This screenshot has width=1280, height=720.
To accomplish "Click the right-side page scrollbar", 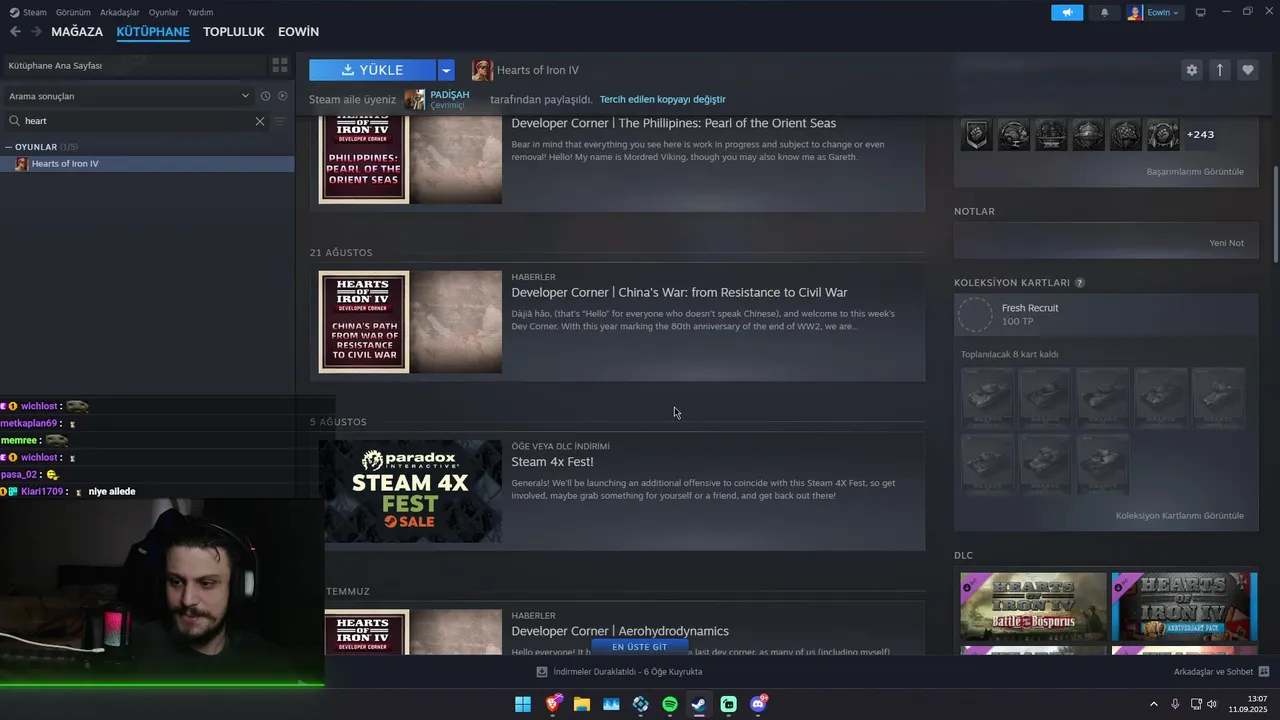I will tap(1275, 215).
